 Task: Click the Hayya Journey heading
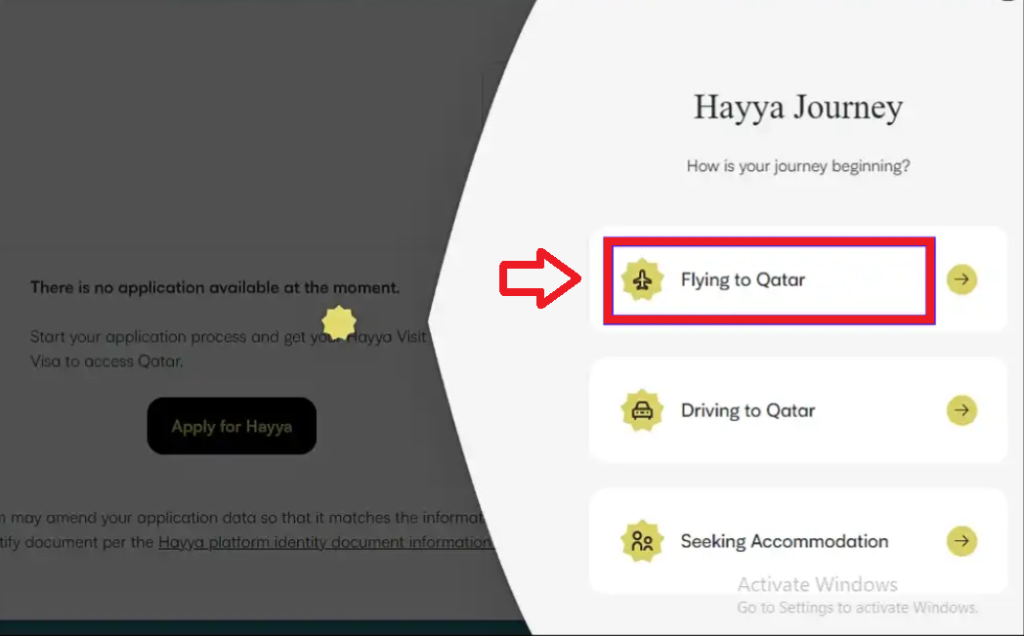[797, 108]
